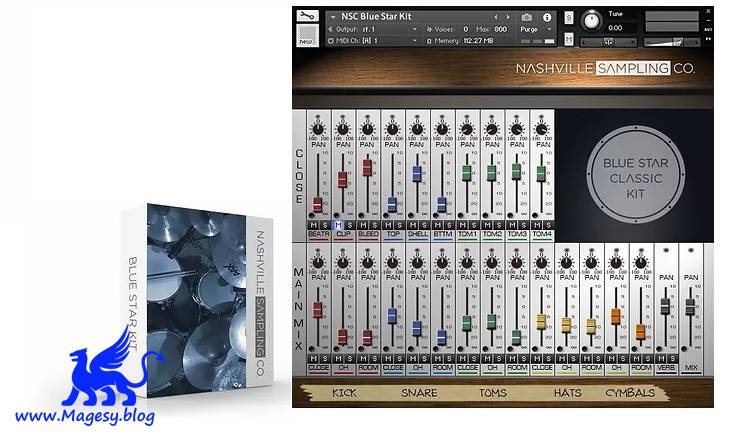Mute the TOM1 channel

pos(463,225)
